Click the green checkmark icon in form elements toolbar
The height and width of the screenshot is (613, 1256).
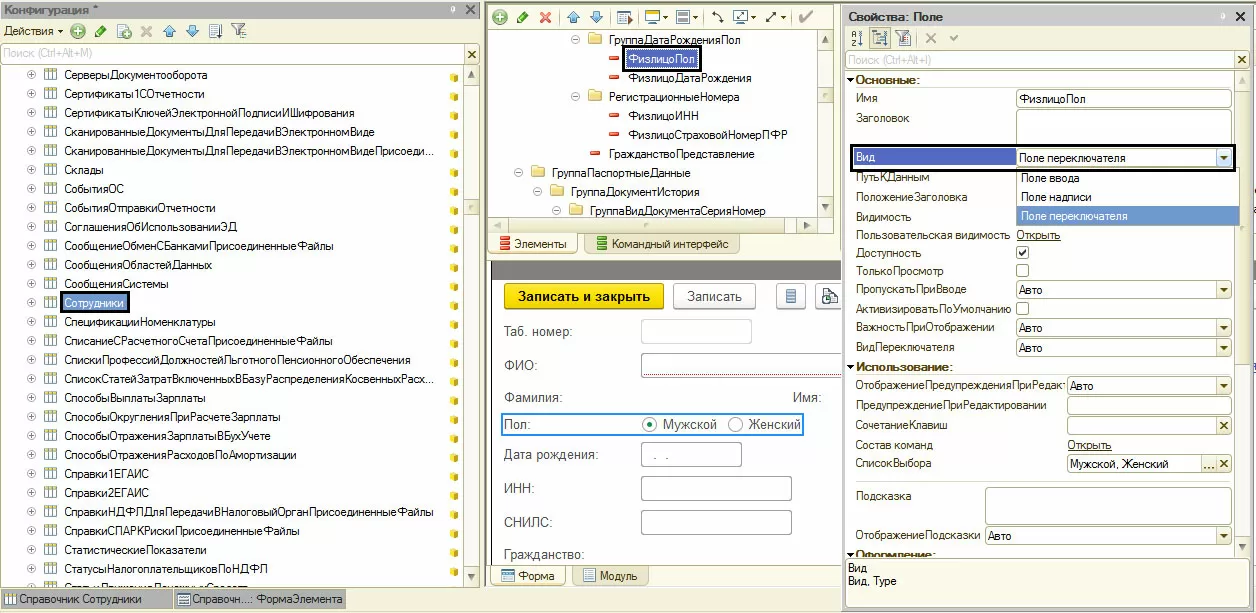pos(806,17)
